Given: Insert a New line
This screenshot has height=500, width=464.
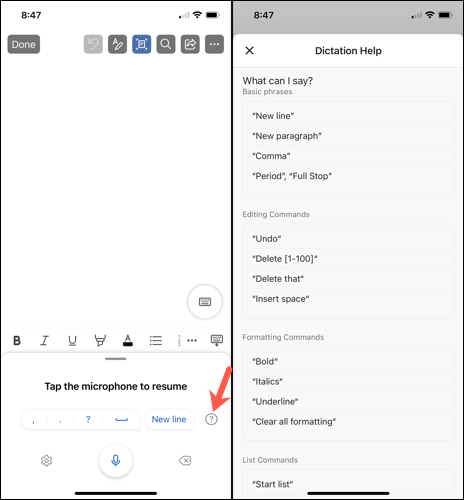Looking at the screenshot, I should point(169,419).
